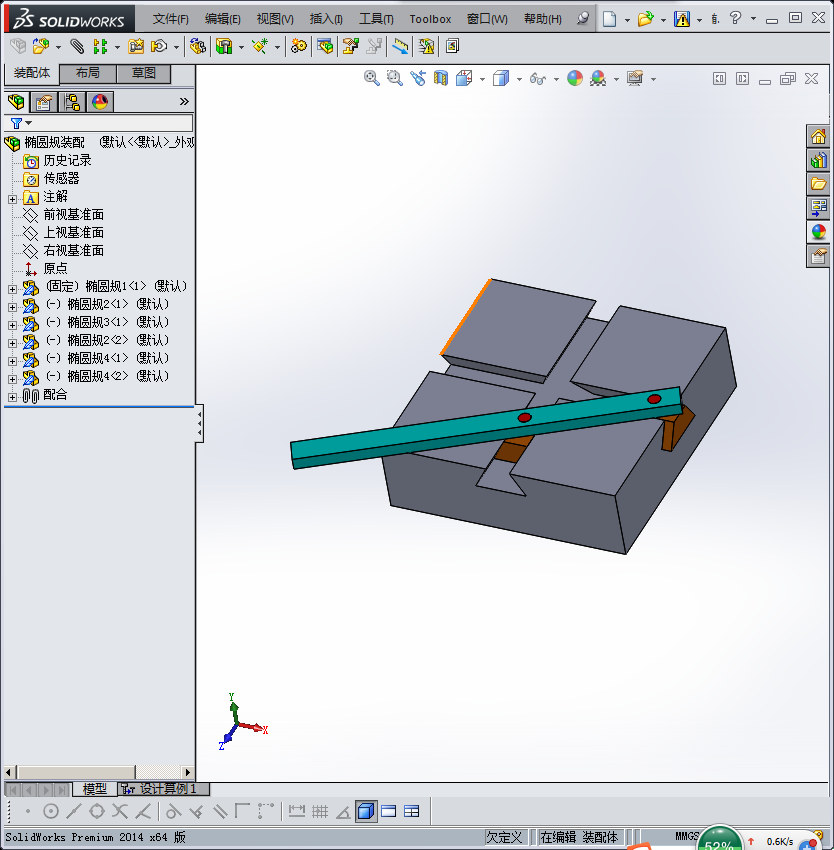Toggle the grid snap
This screenshot has height=850, width=834.
(x=320, y=811)
